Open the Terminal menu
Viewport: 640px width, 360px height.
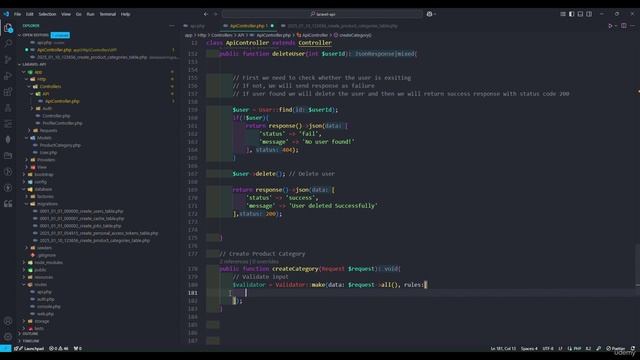point(108,14)
